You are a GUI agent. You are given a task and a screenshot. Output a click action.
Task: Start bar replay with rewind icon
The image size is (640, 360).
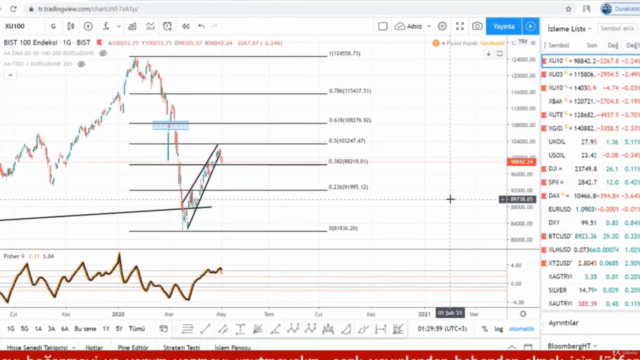pyautogui.click(x=185, y=26)
